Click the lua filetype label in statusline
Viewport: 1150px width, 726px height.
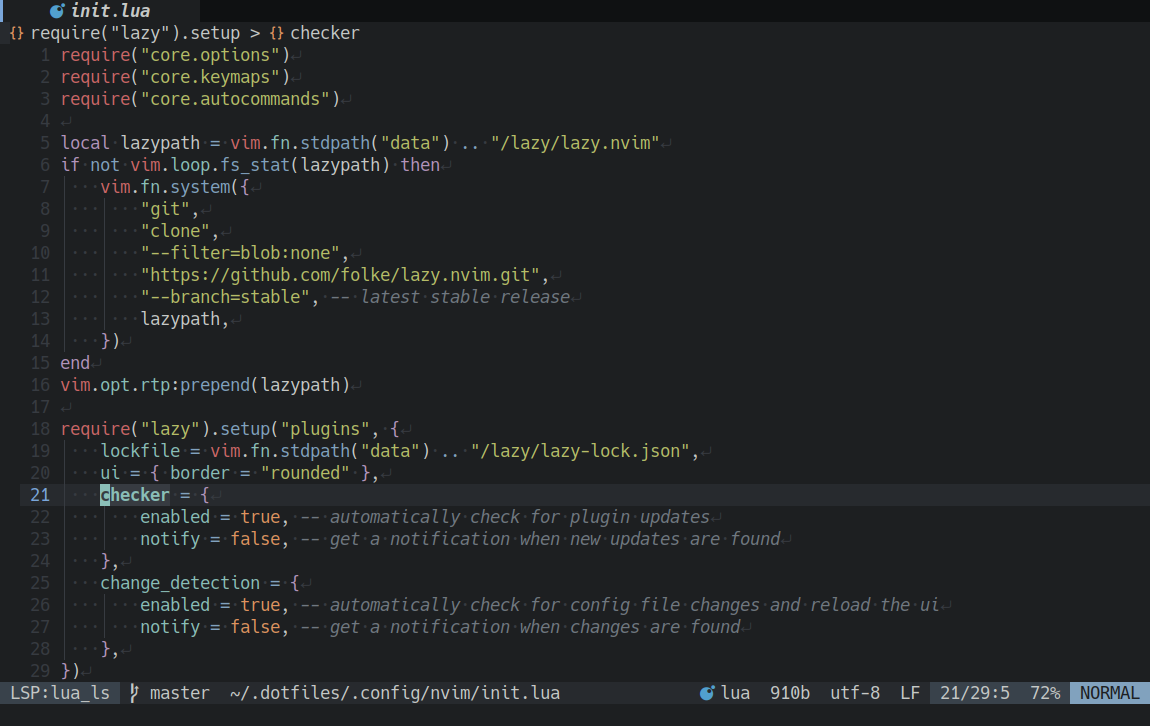(736, 693)
